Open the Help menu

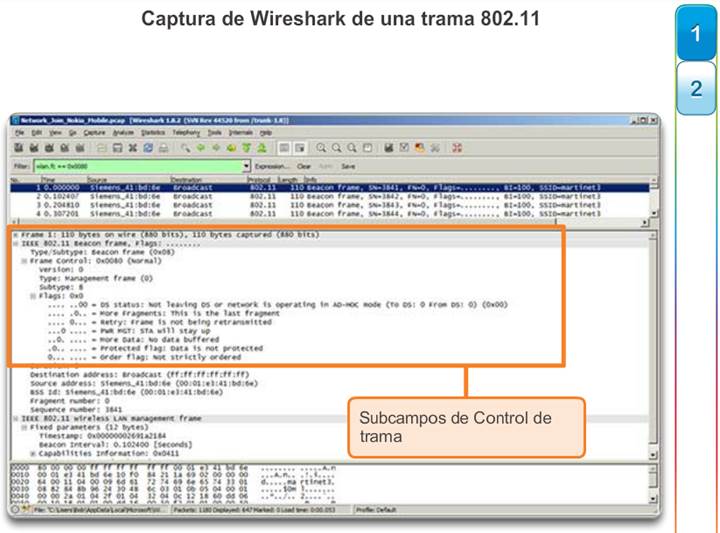(265, 133)
